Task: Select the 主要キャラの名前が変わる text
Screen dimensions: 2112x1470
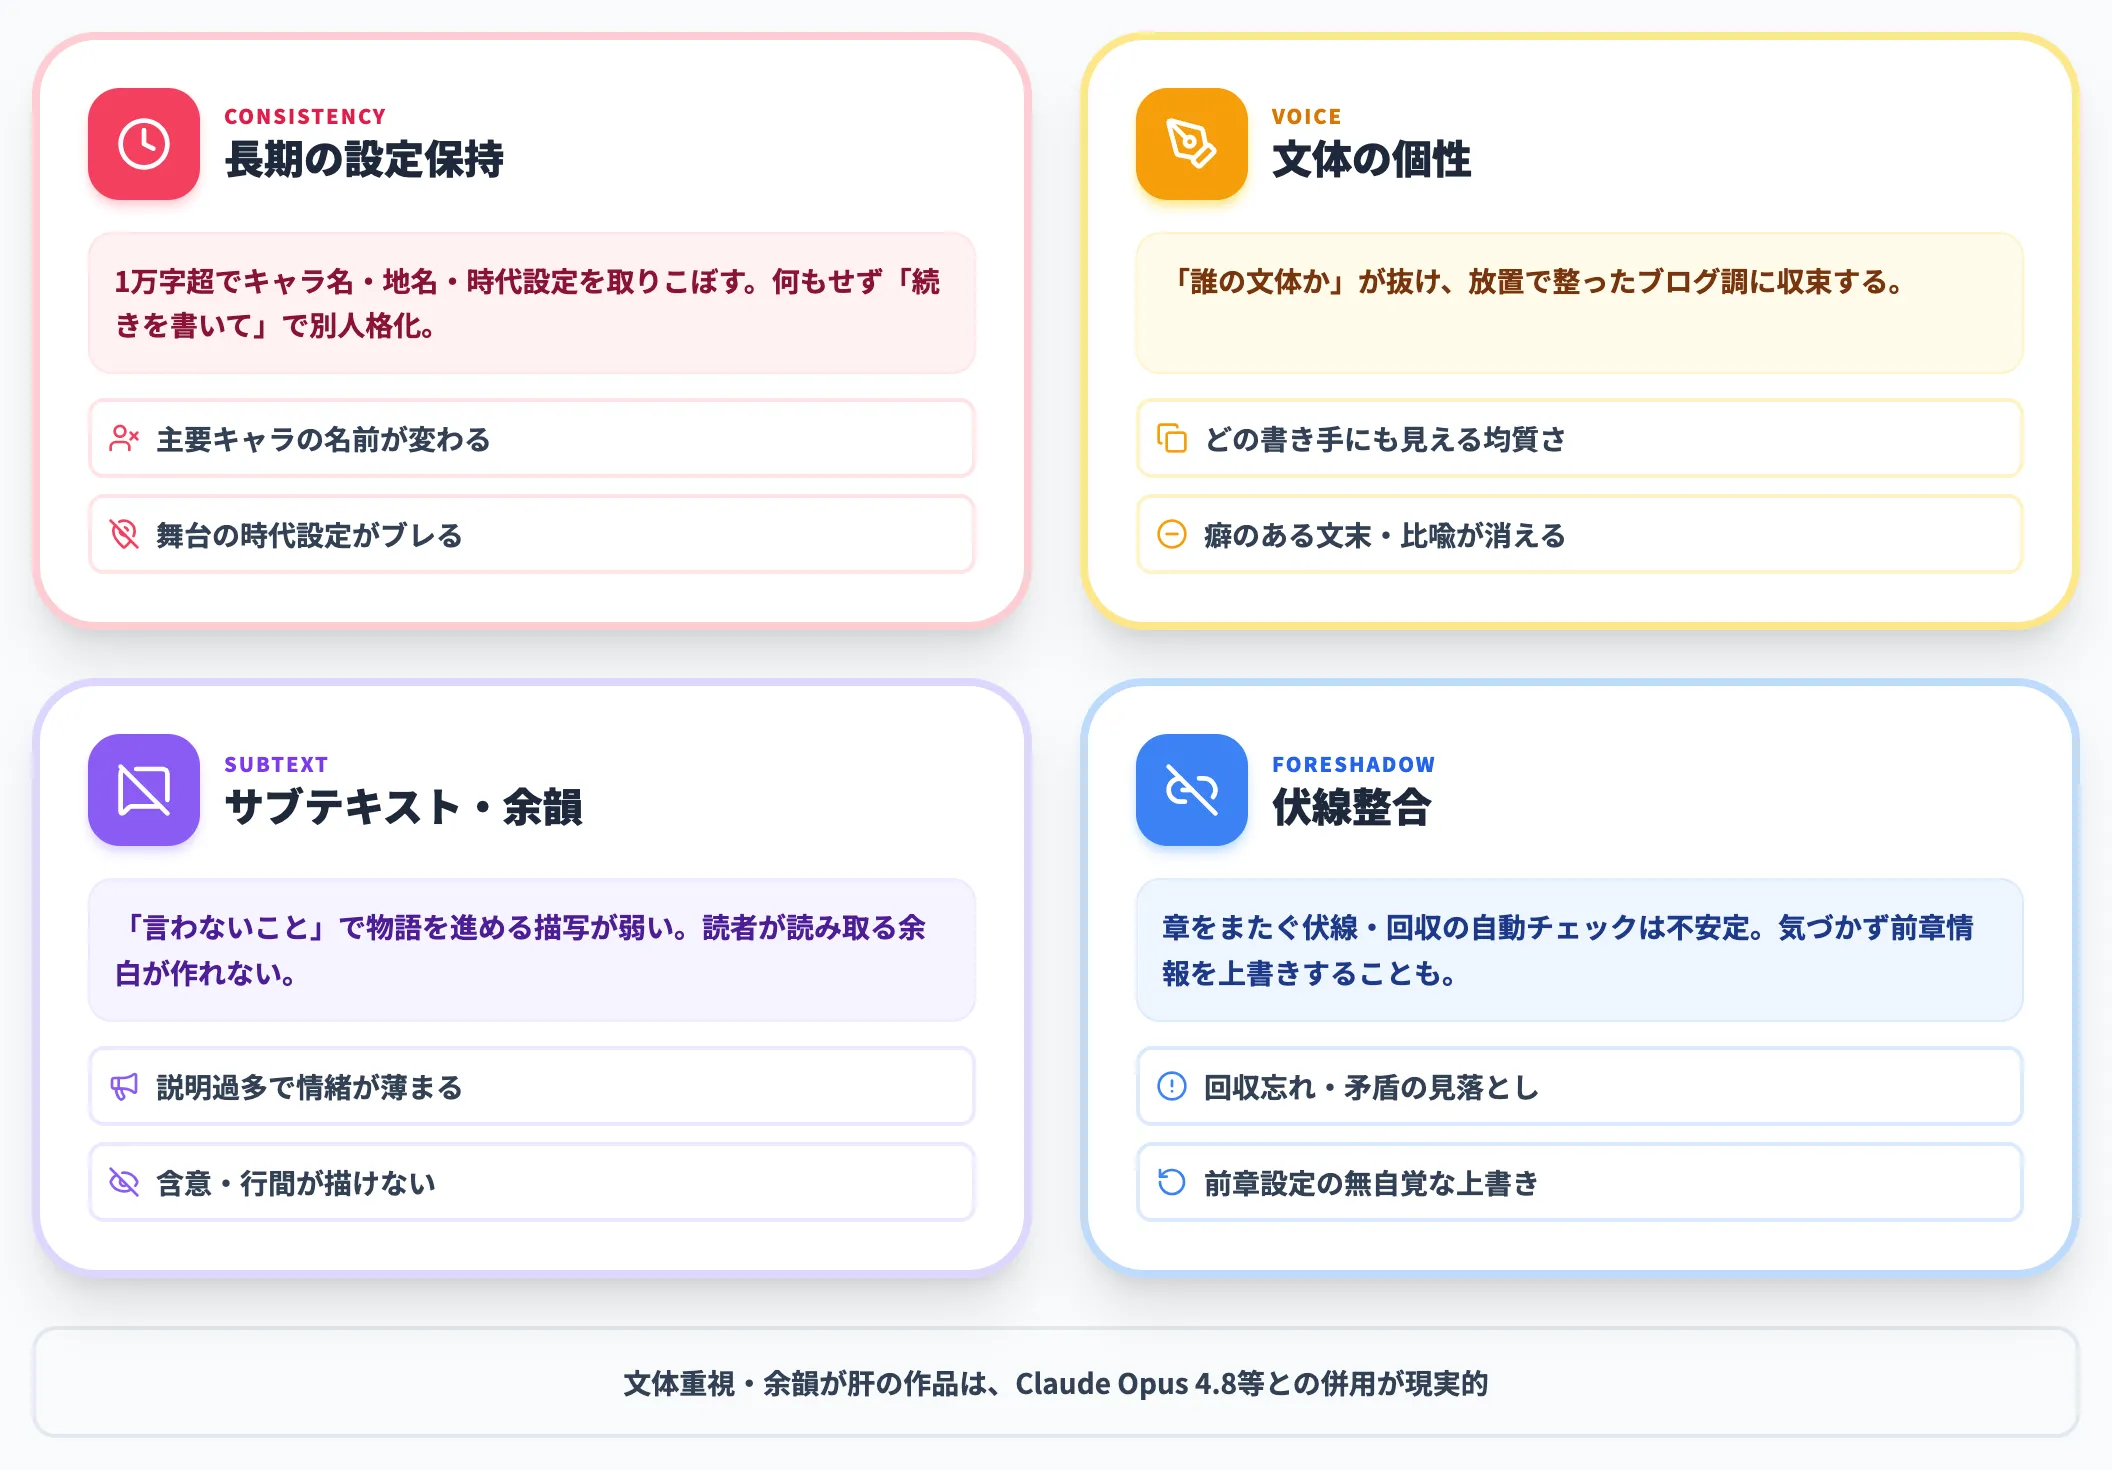Action: (x=323, y=439)
